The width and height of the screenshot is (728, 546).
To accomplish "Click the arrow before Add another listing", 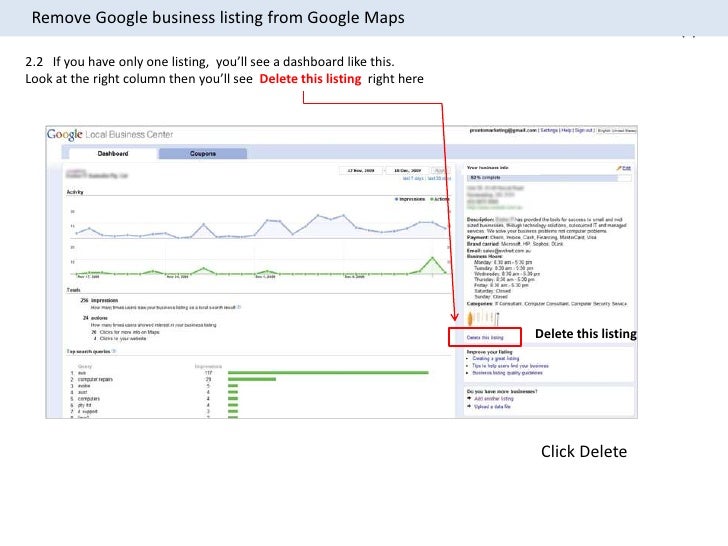I will click(469, 398).
